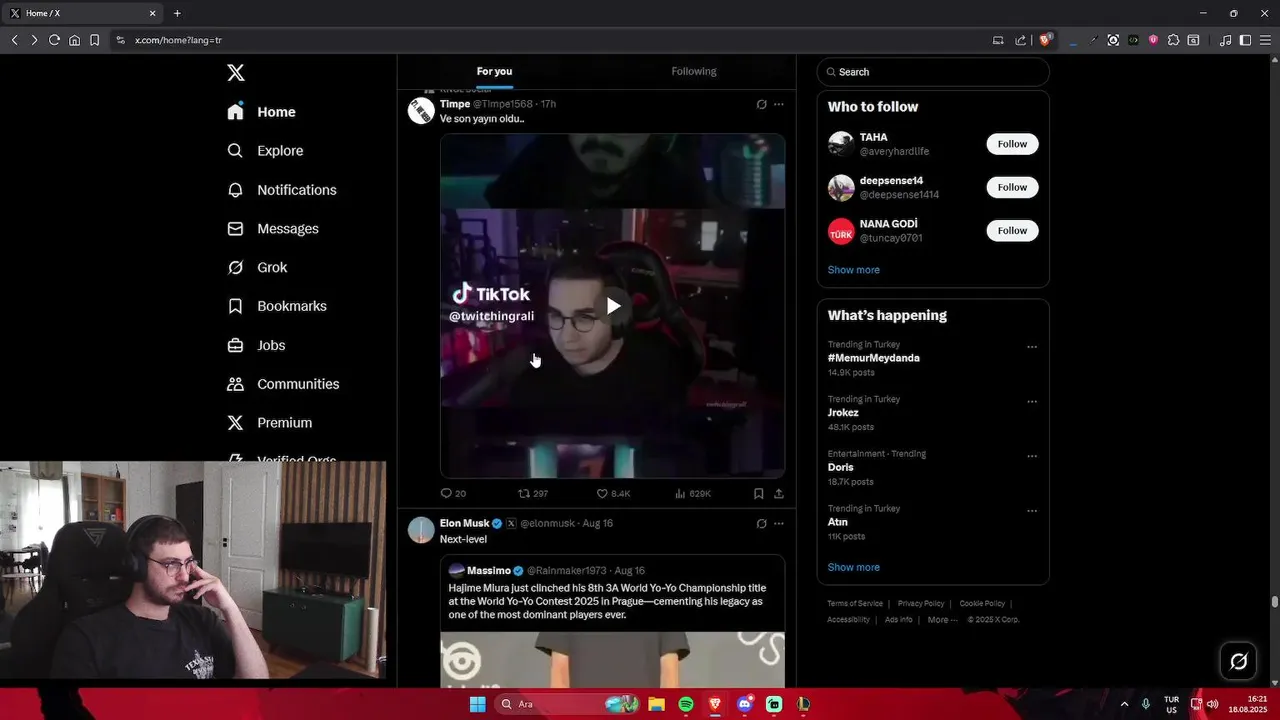
Task: Open Communities
Action: point(283,384)
